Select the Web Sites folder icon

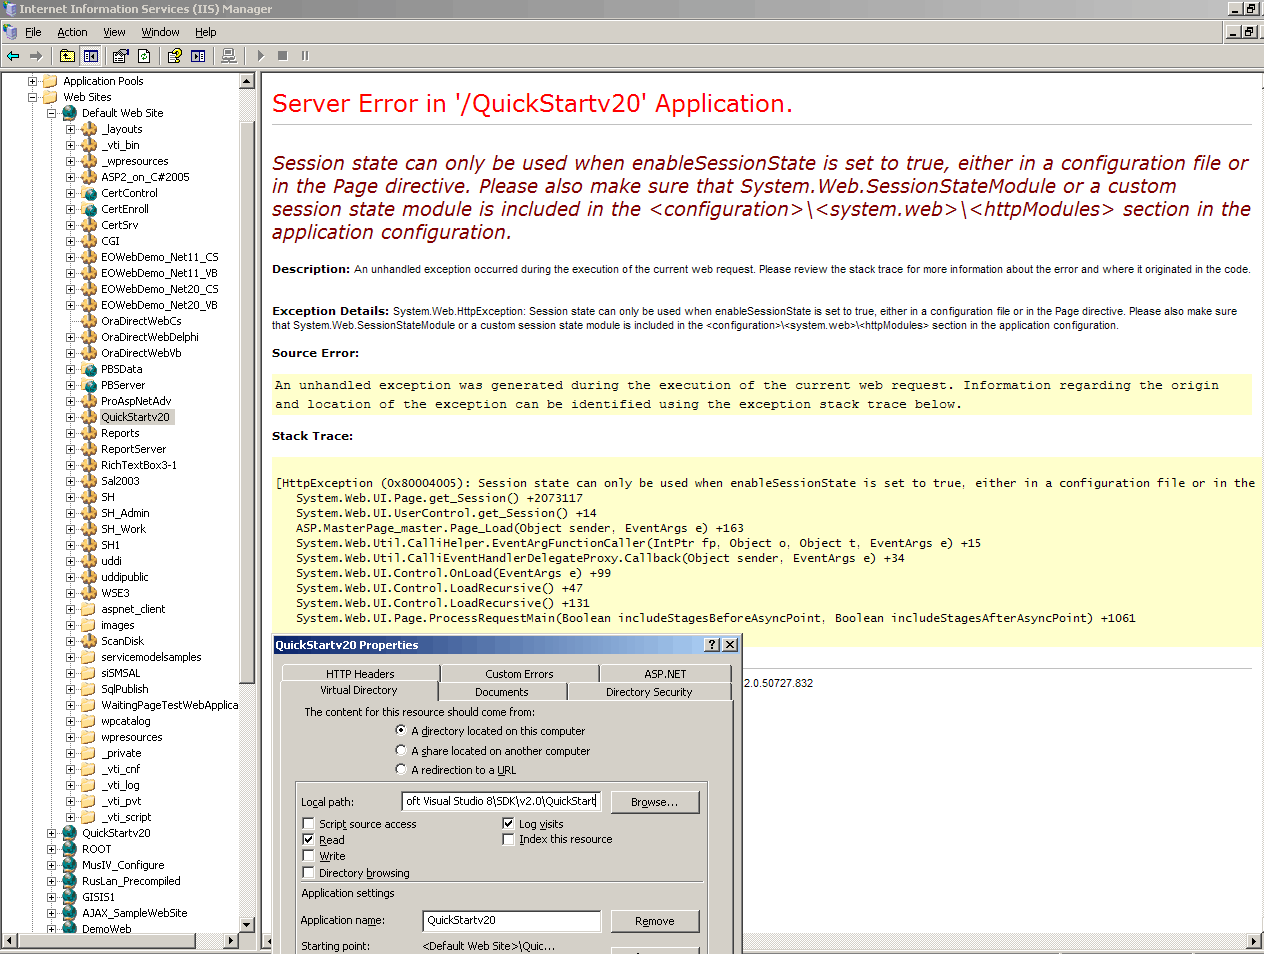coord(50,97)
